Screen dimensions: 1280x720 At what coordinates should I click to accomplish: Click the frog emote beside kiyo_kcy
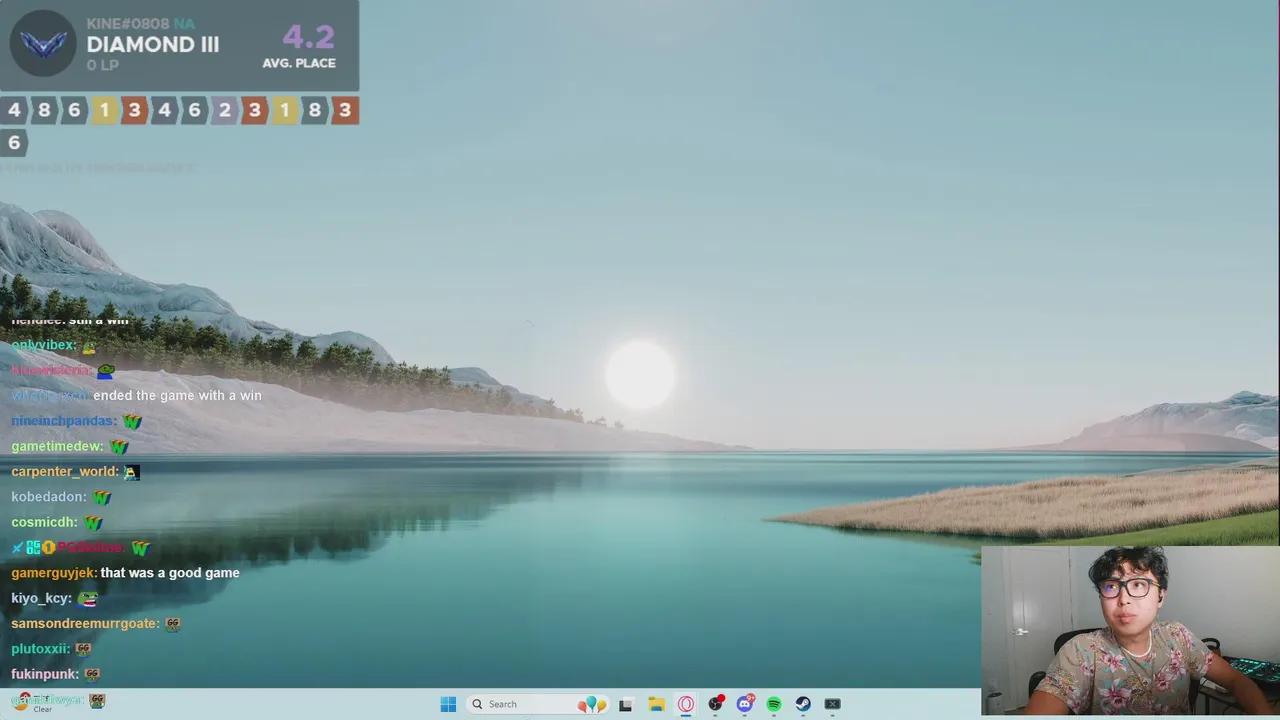pos(88,598)
